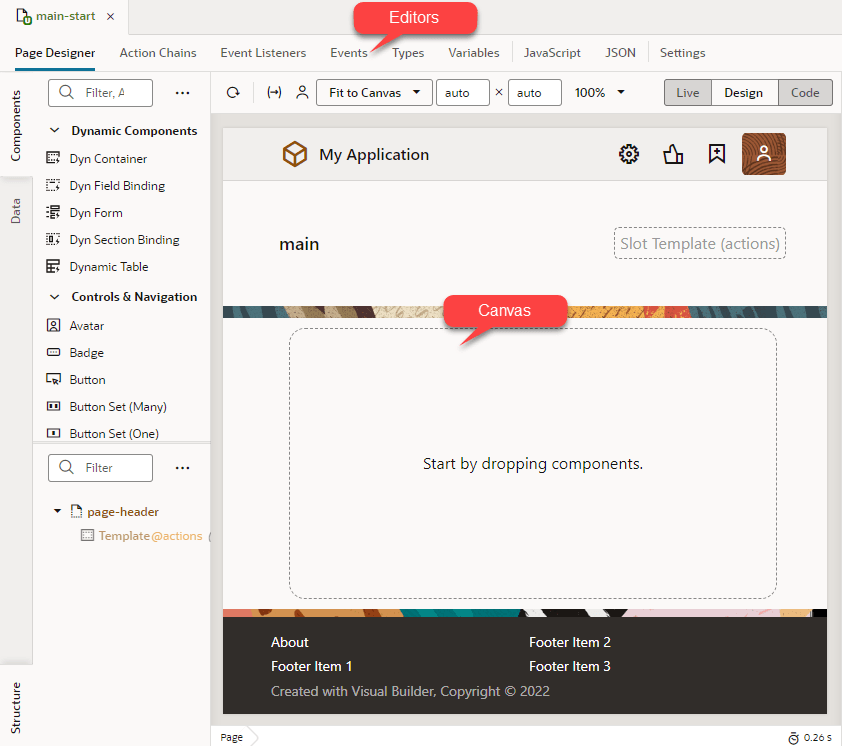Switch the canvas to Code view

coord(805,92)
